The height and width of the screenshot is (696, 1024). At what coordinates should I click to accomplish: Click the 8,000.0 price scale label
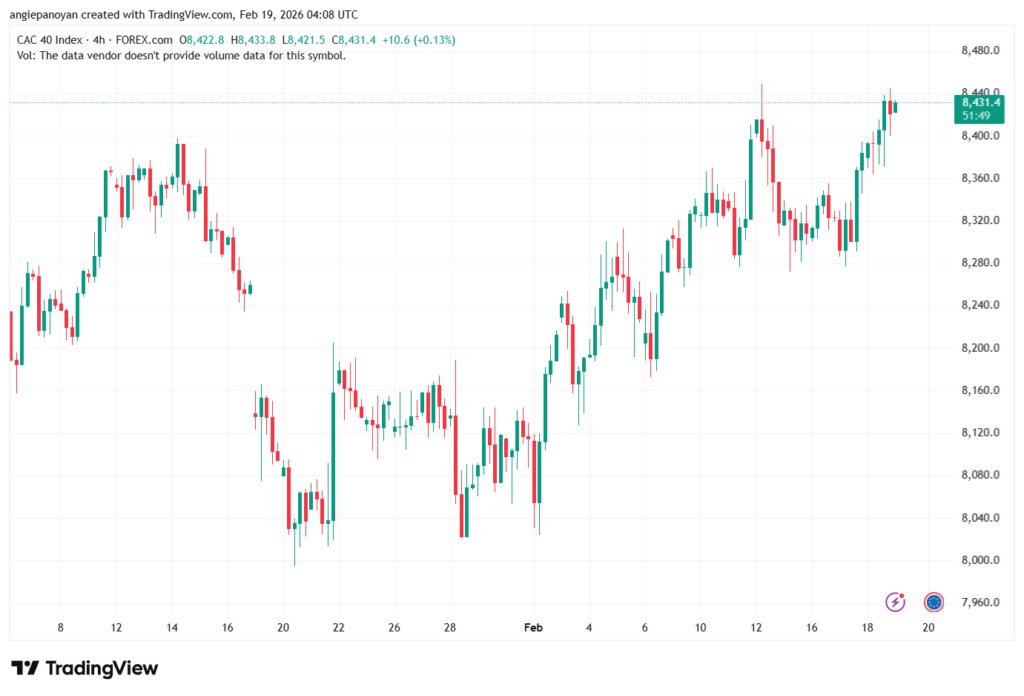click(x=979, y=560)
